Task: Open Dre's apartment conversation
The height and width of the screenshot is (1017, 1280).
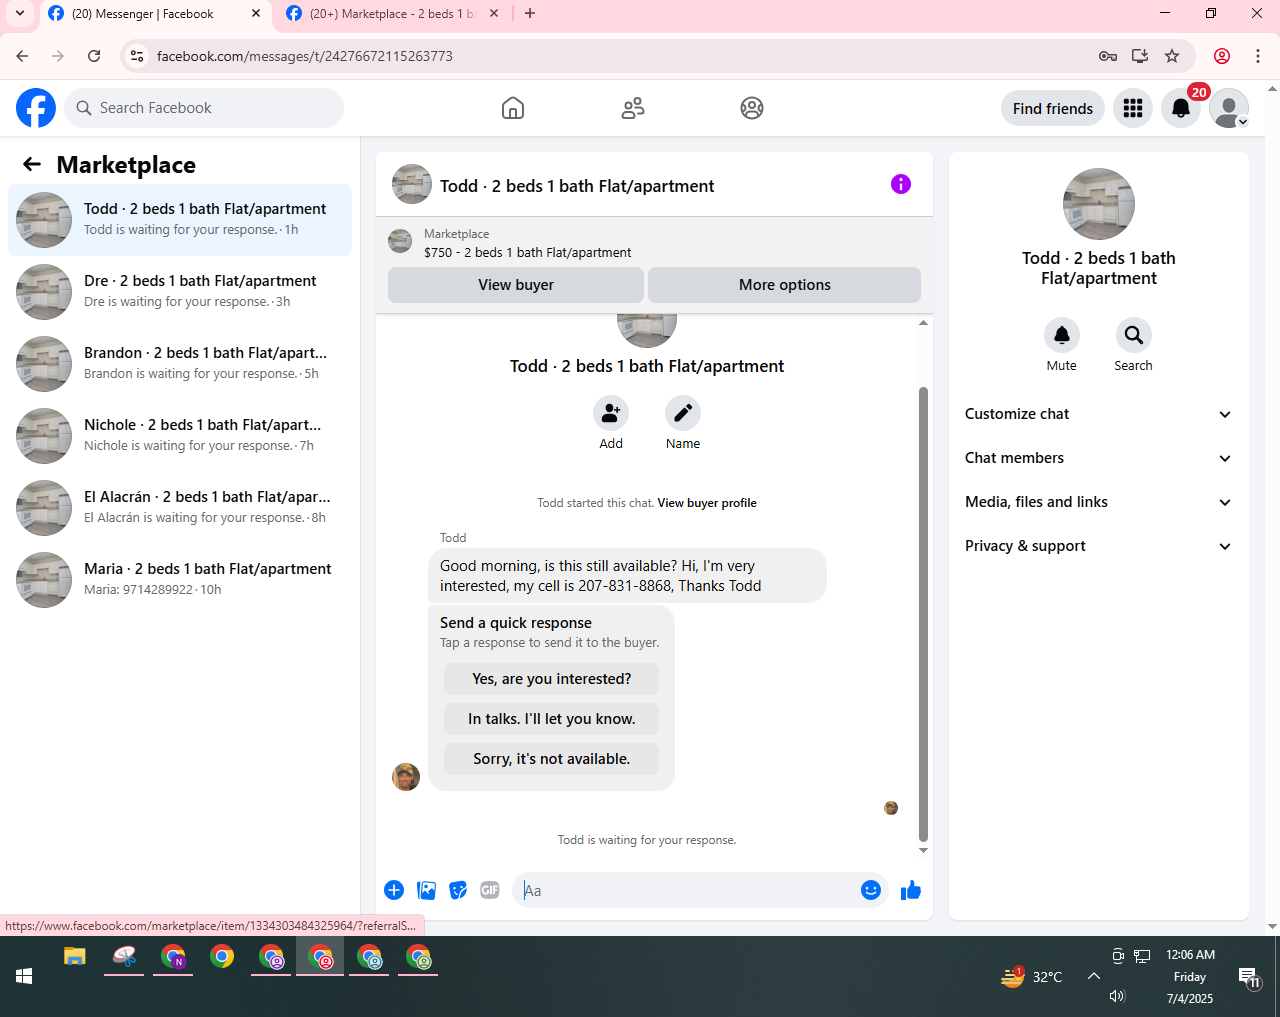Action: point(180,292)
